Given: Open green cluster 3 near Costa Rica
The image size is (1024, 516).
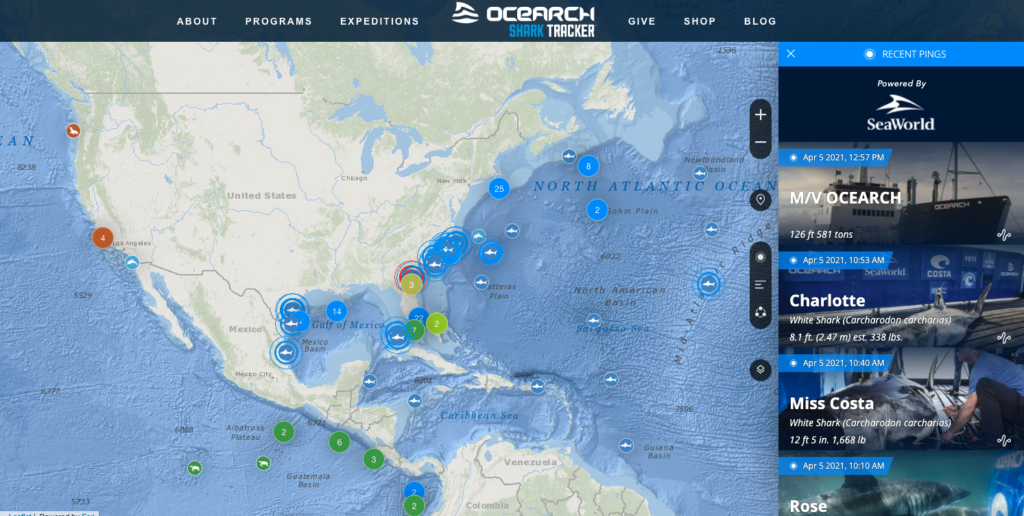Looking at the screenshot, I should tap(373, 459).
